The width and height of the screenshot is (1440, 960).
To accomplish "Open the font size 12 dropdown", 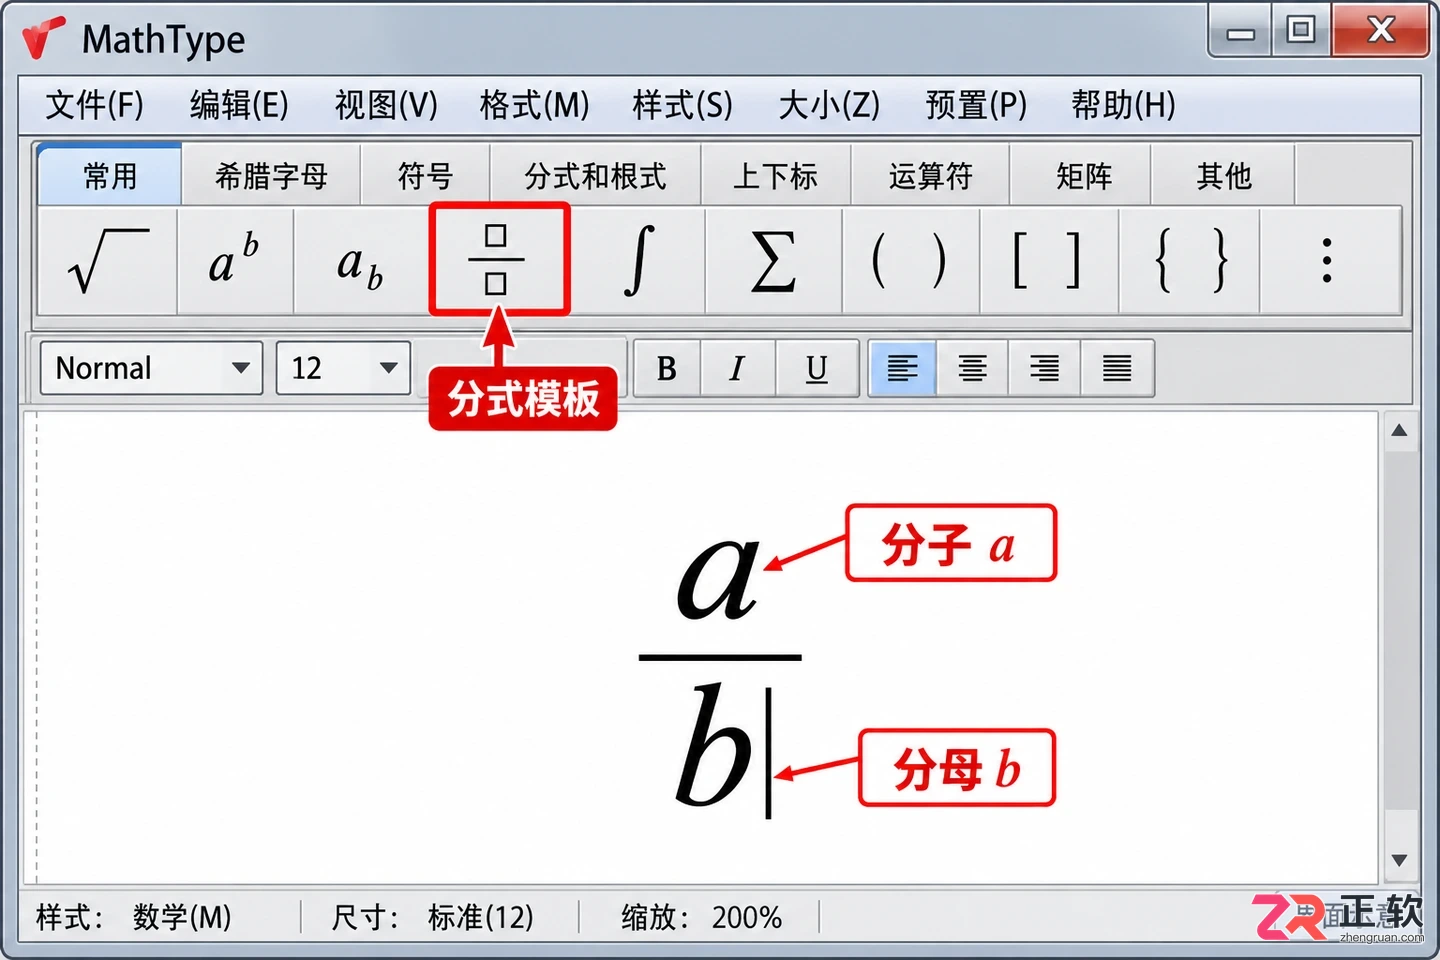I will pos(344,368).
